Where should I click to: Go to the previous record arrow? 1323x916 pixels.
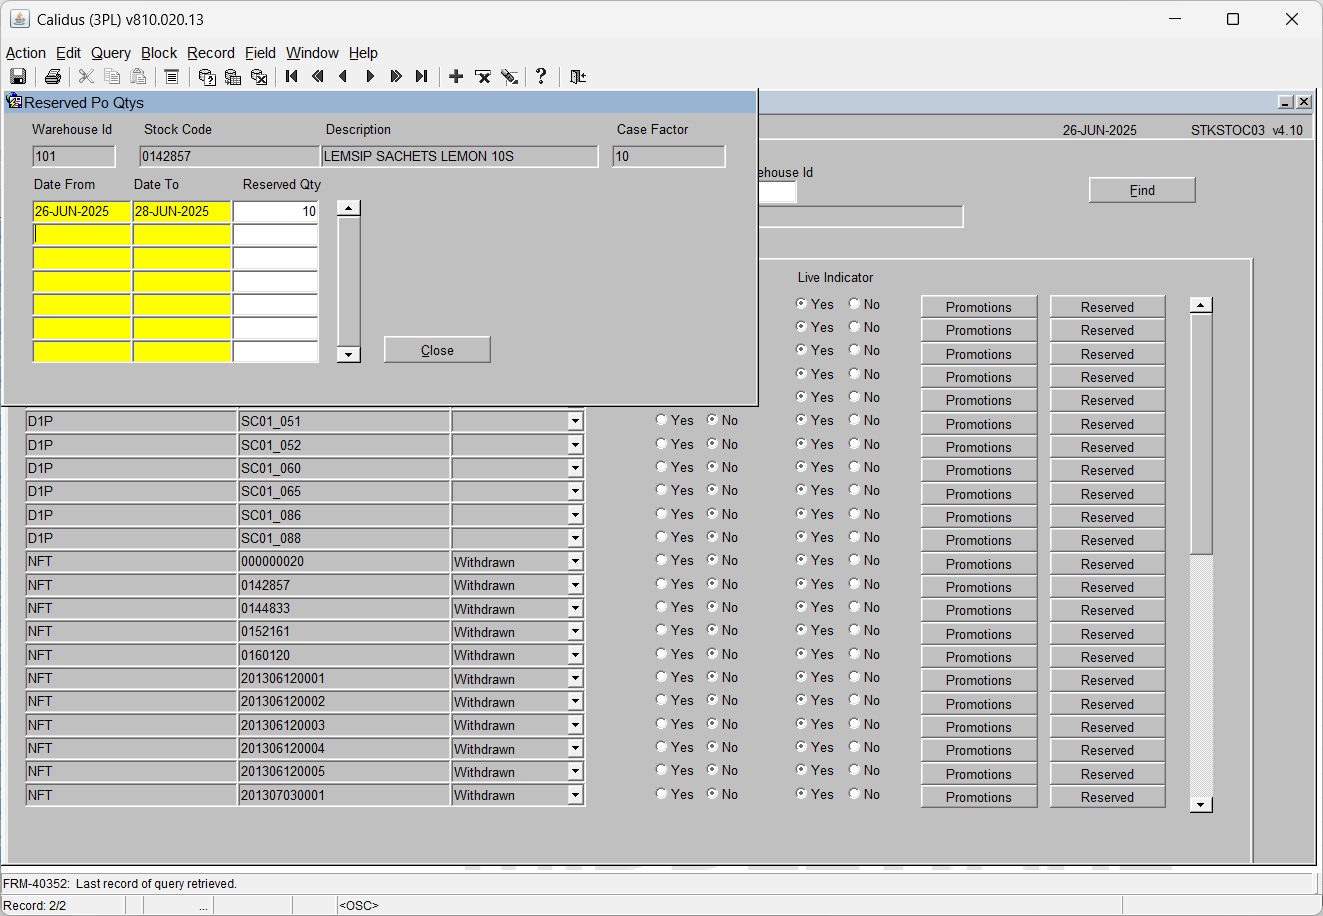pyautogui.click(x=343, y=77)
